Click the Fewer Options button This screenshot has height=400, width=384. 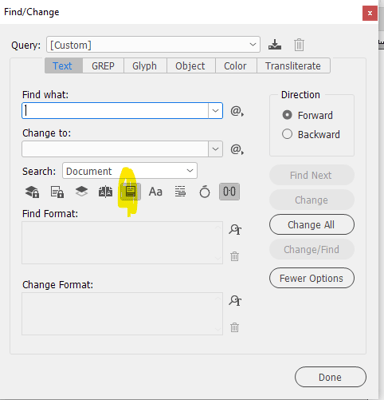click(x=312, y=278)
